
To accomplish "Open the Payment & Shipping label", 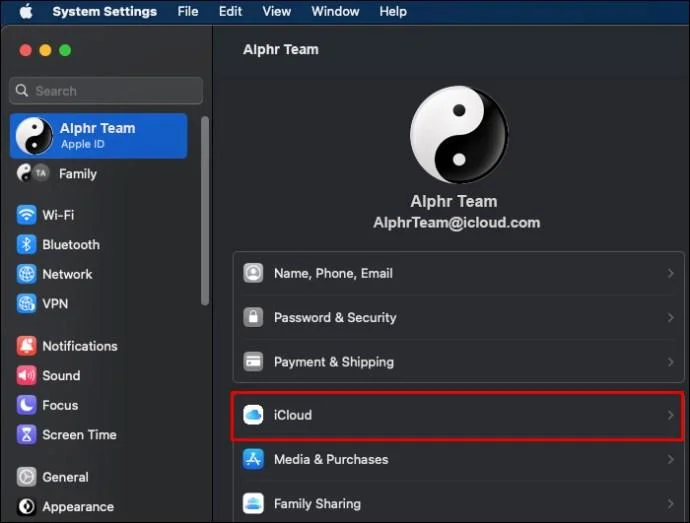I will (x=334, y=362).
